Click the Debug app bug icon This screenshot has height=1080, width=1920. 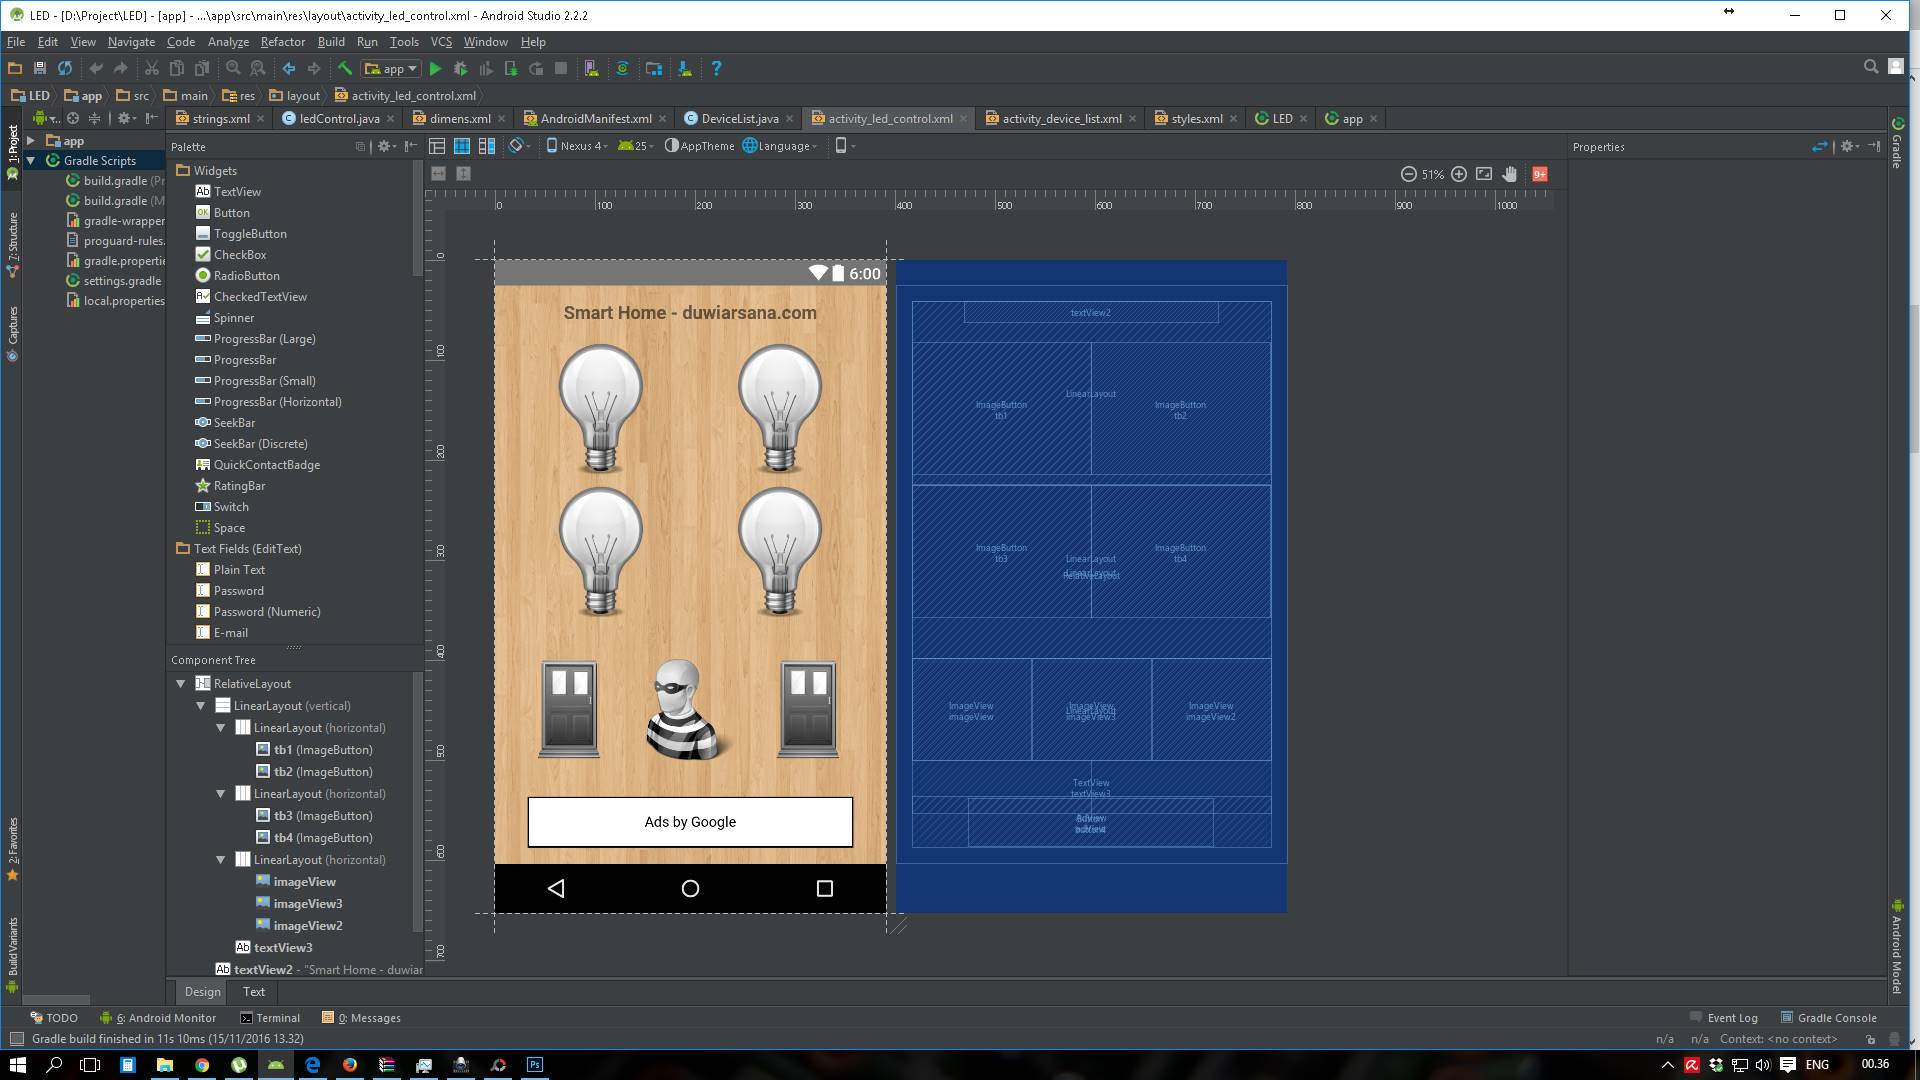pyautogui.click(x=460, y=69)
